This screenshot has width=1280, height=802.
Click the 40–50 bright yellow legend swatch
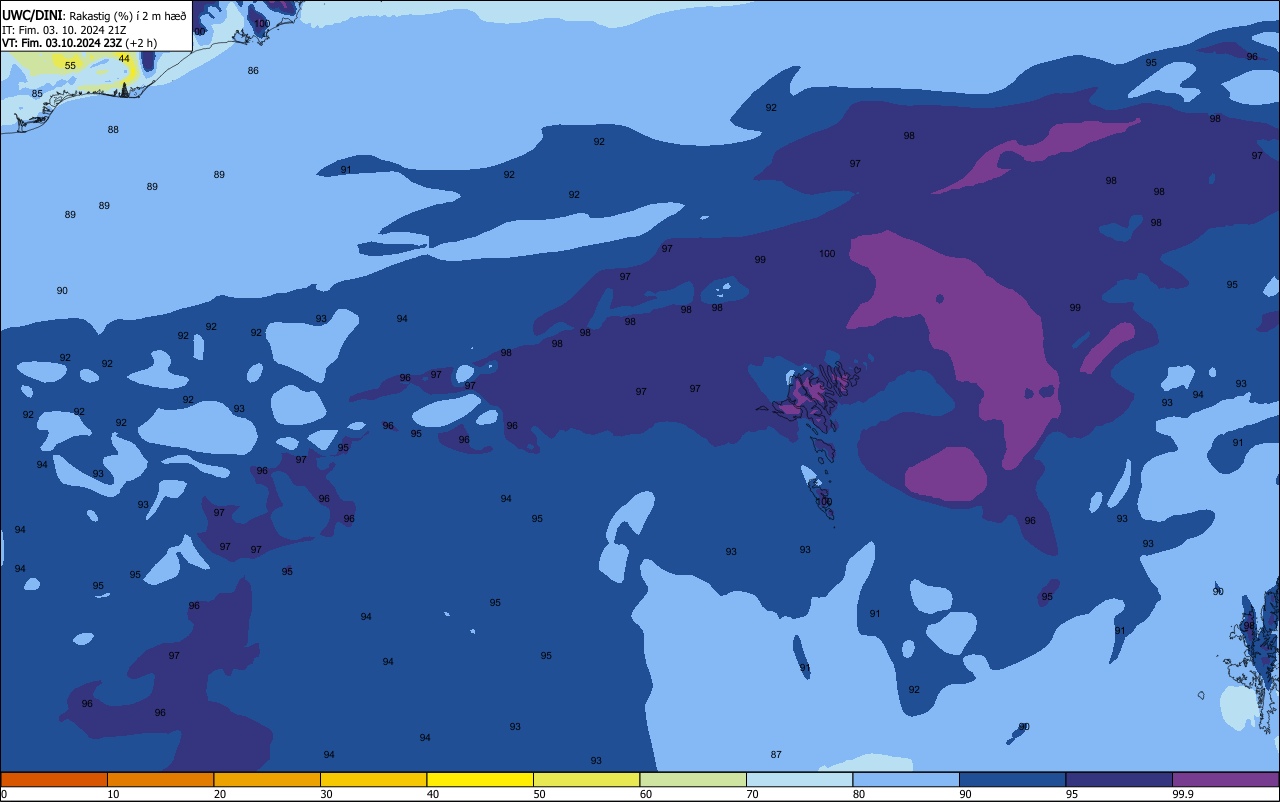pos(480,779)
